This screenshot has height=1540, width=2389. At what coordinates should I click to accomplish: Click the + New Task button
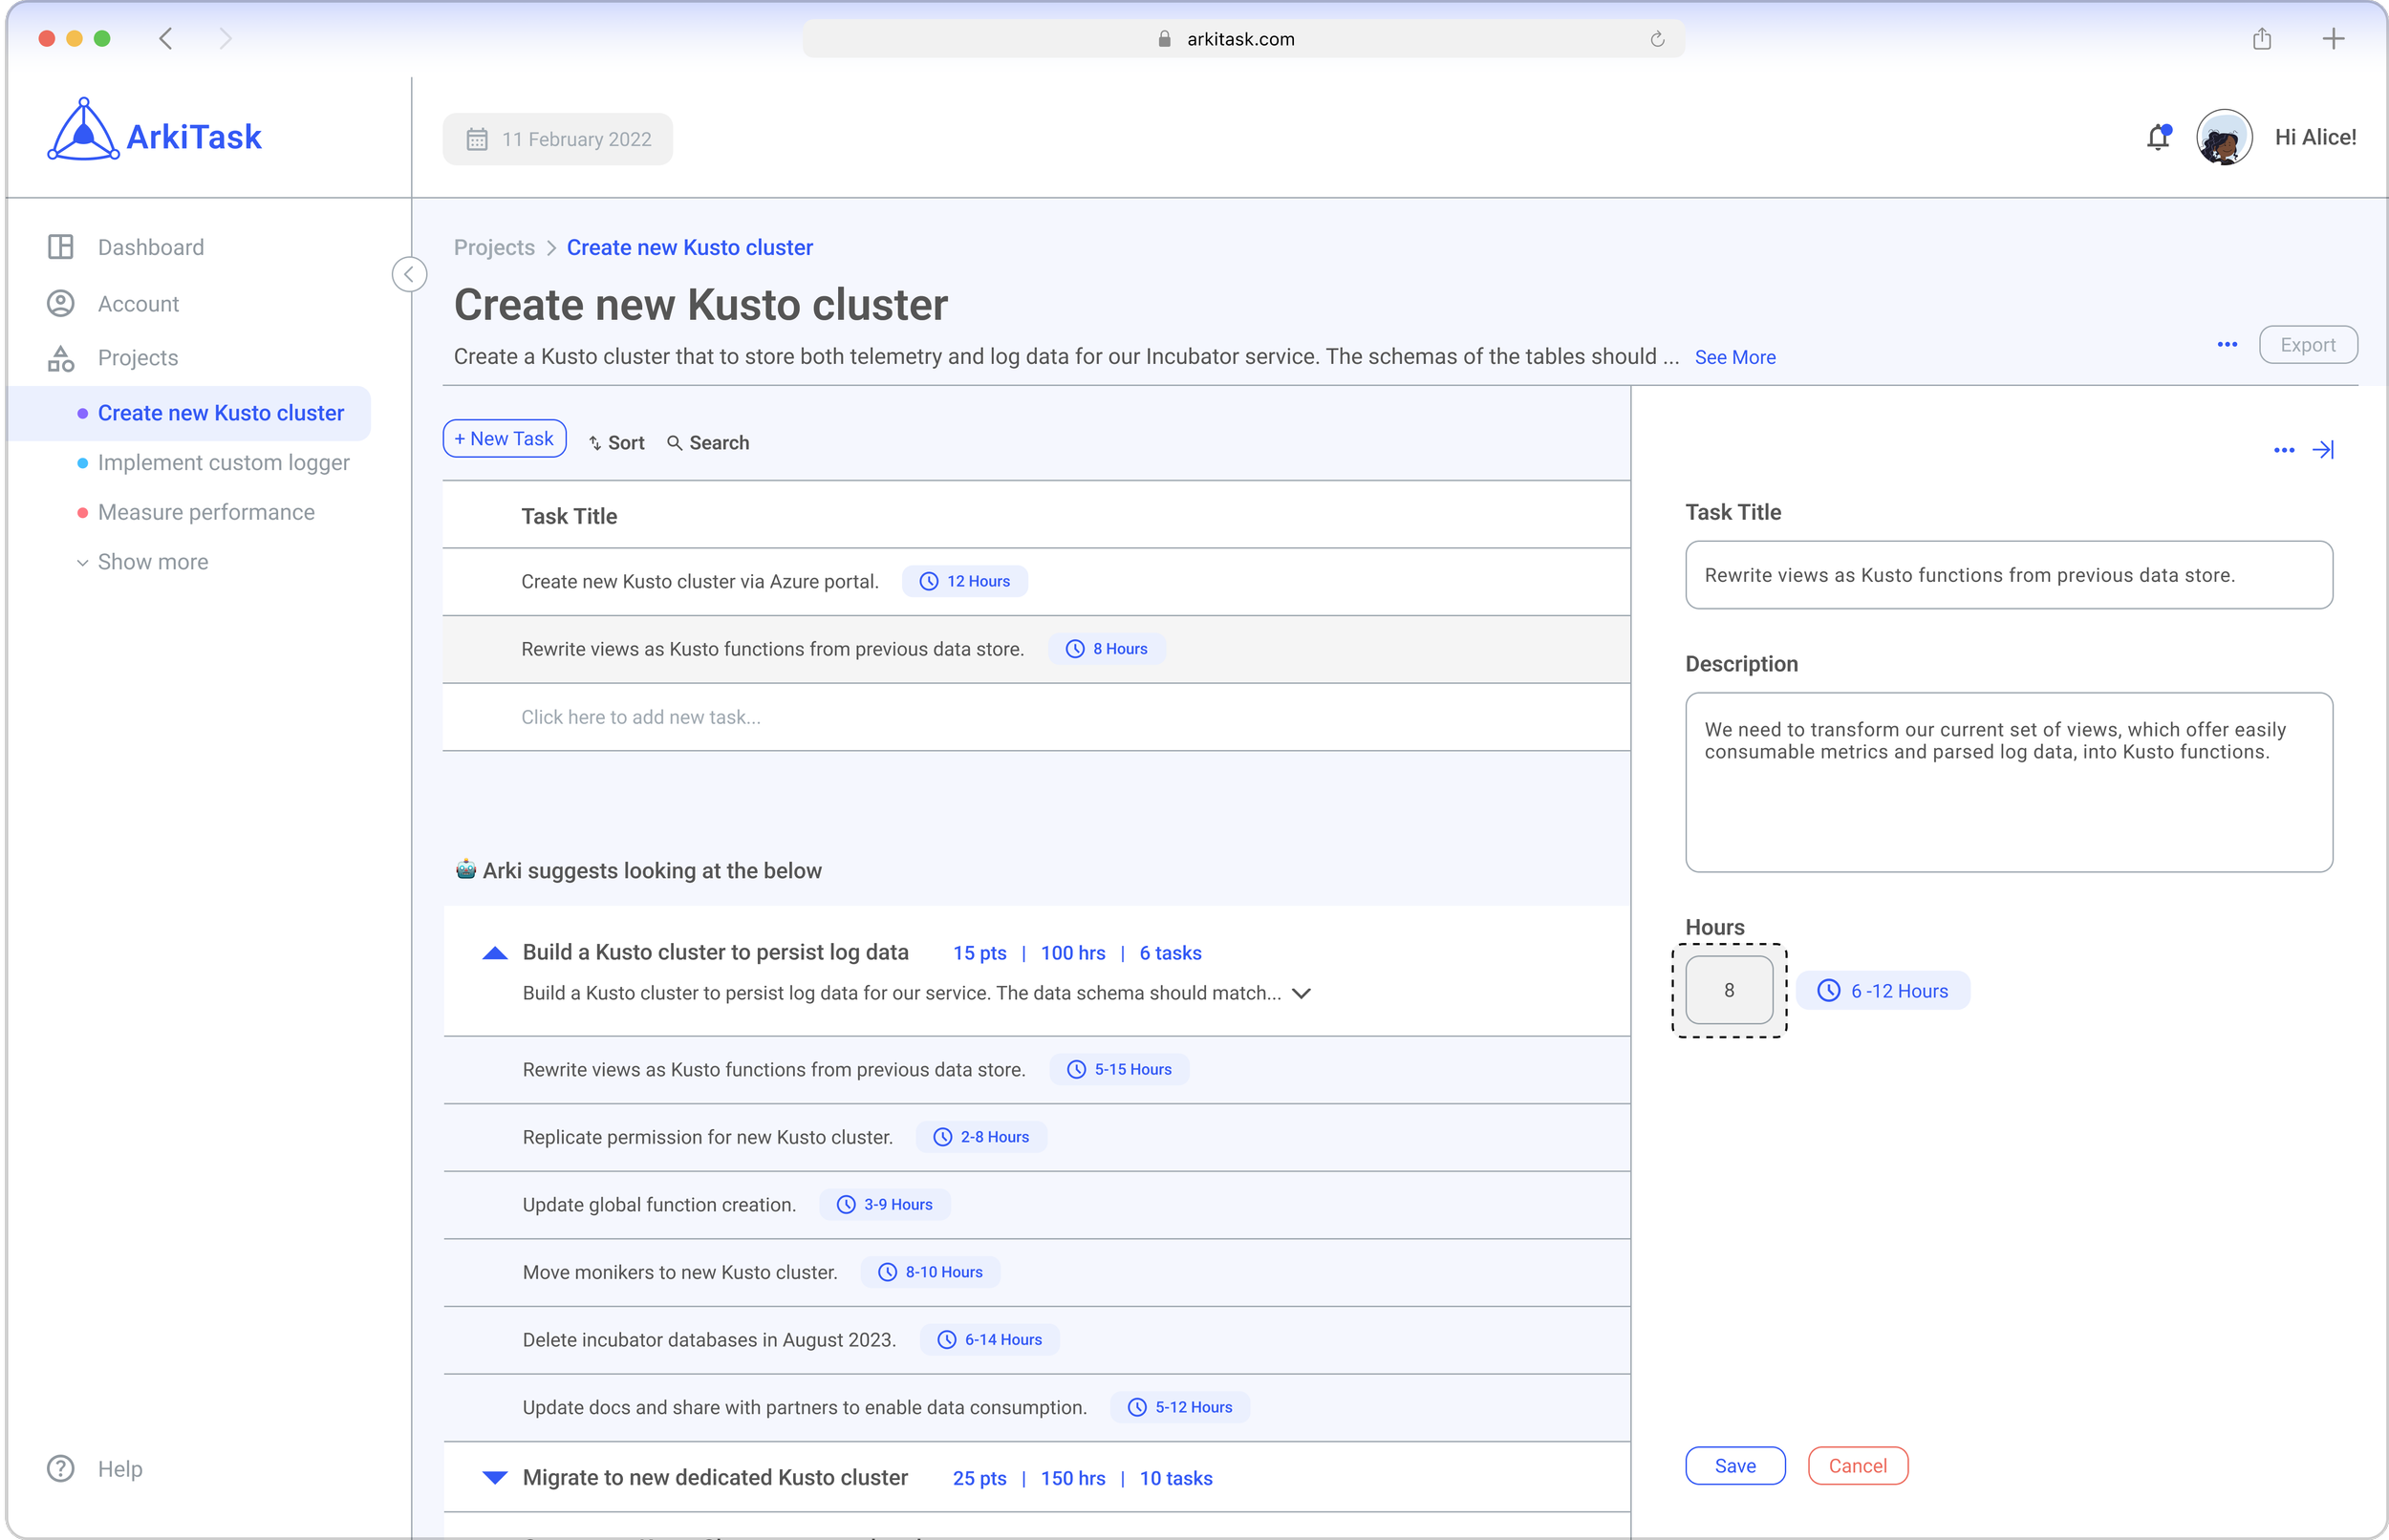tap(504, 439)
